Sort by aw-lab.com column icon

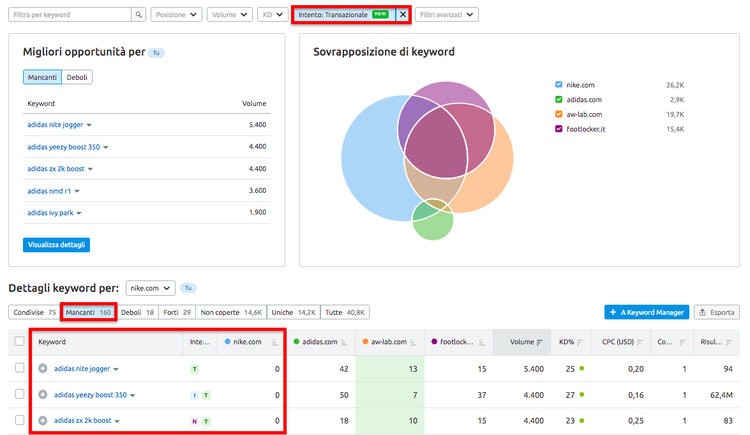tap(413, 342)
